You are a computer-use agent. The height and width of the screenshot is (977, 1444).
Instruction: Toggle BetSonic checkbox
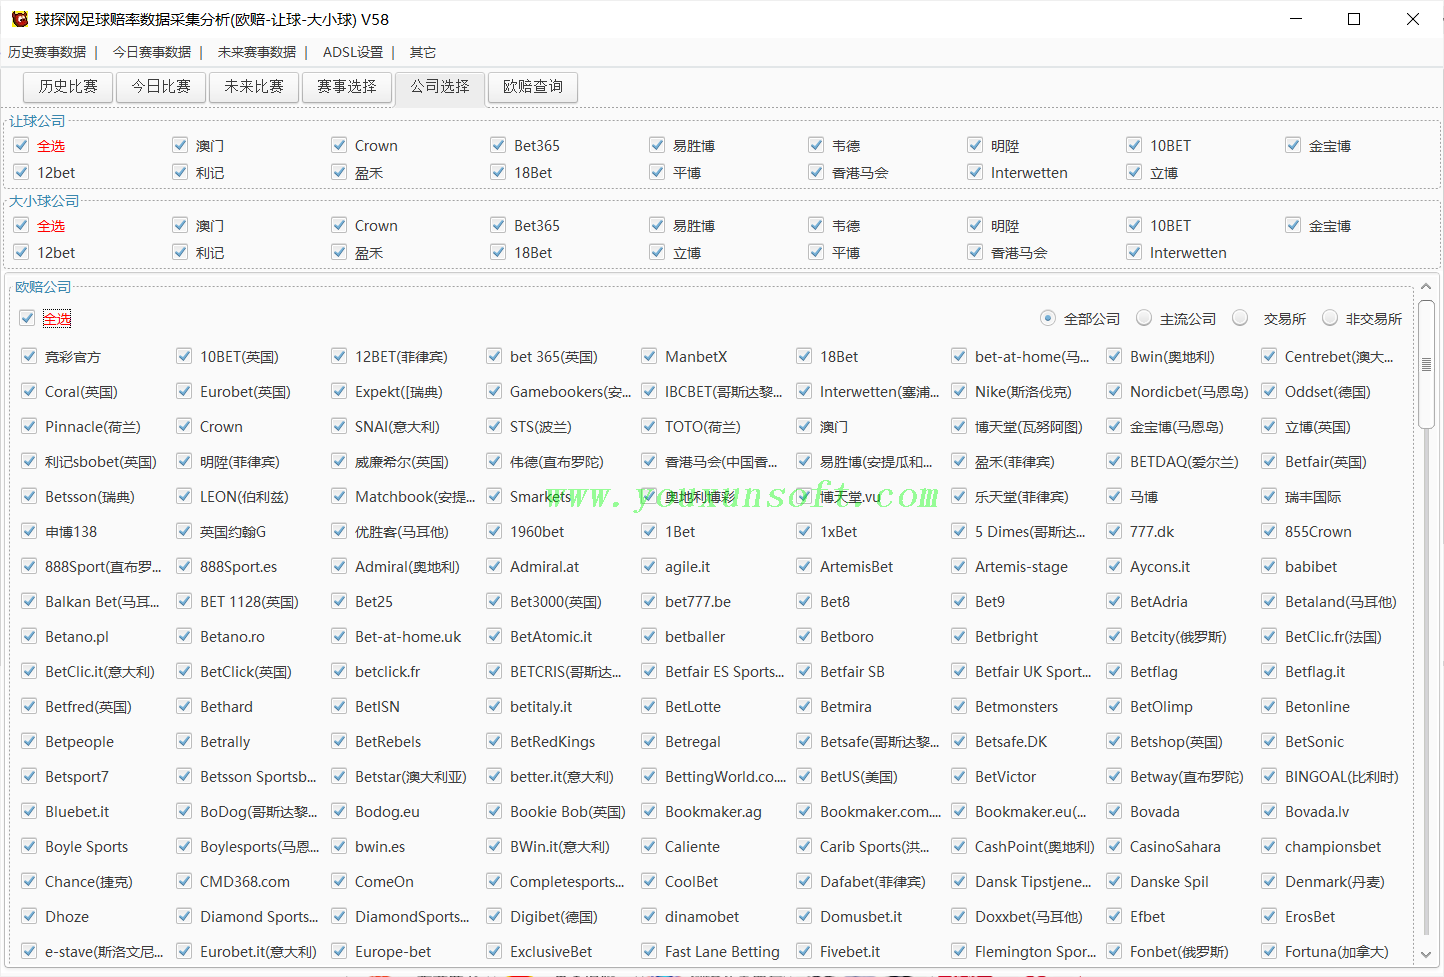pos(1269,741)
